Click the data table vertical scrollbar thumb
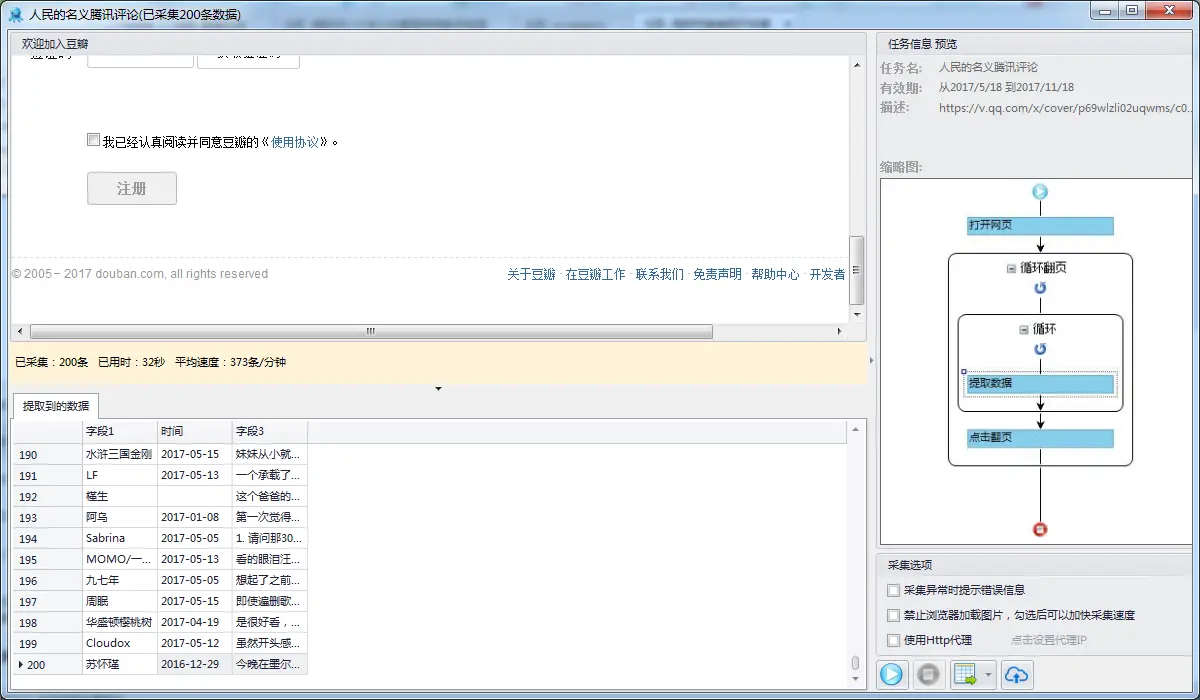The width and height of the screenshot is (1200, 700). [x=855, y=662]
